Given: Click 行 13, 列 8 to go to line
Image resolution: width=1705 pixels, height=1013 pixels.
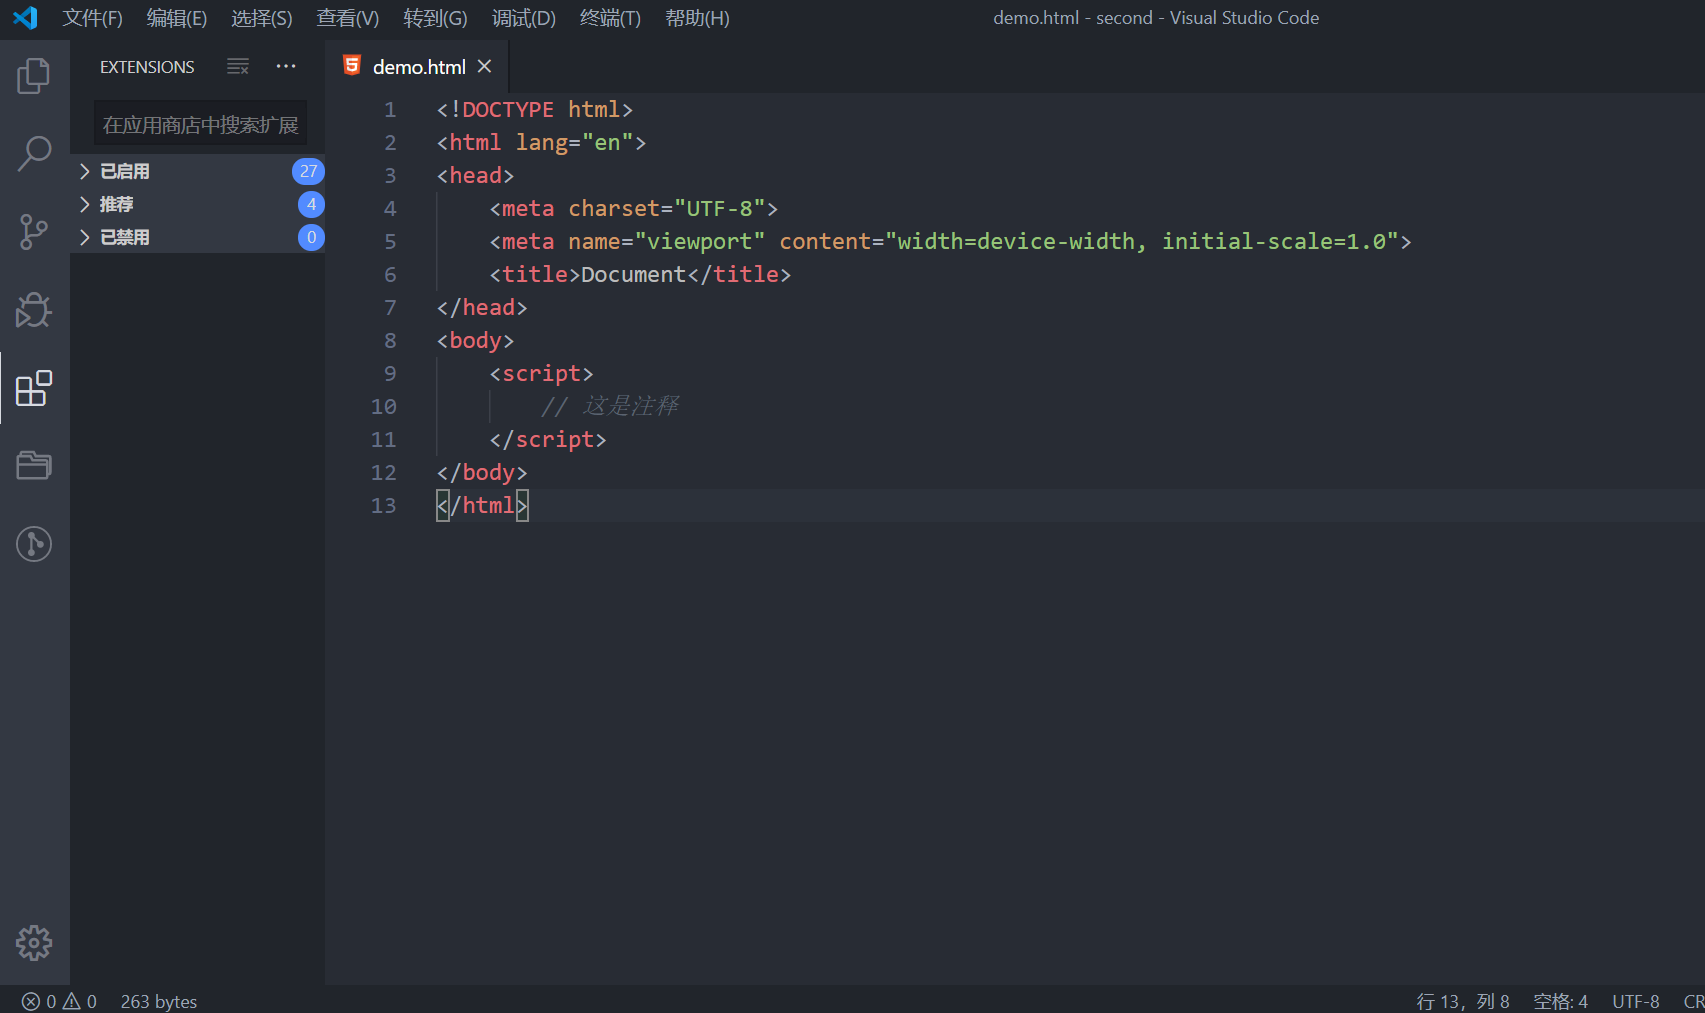Looking at the screenshot, I should [x=1463, y=1000].
